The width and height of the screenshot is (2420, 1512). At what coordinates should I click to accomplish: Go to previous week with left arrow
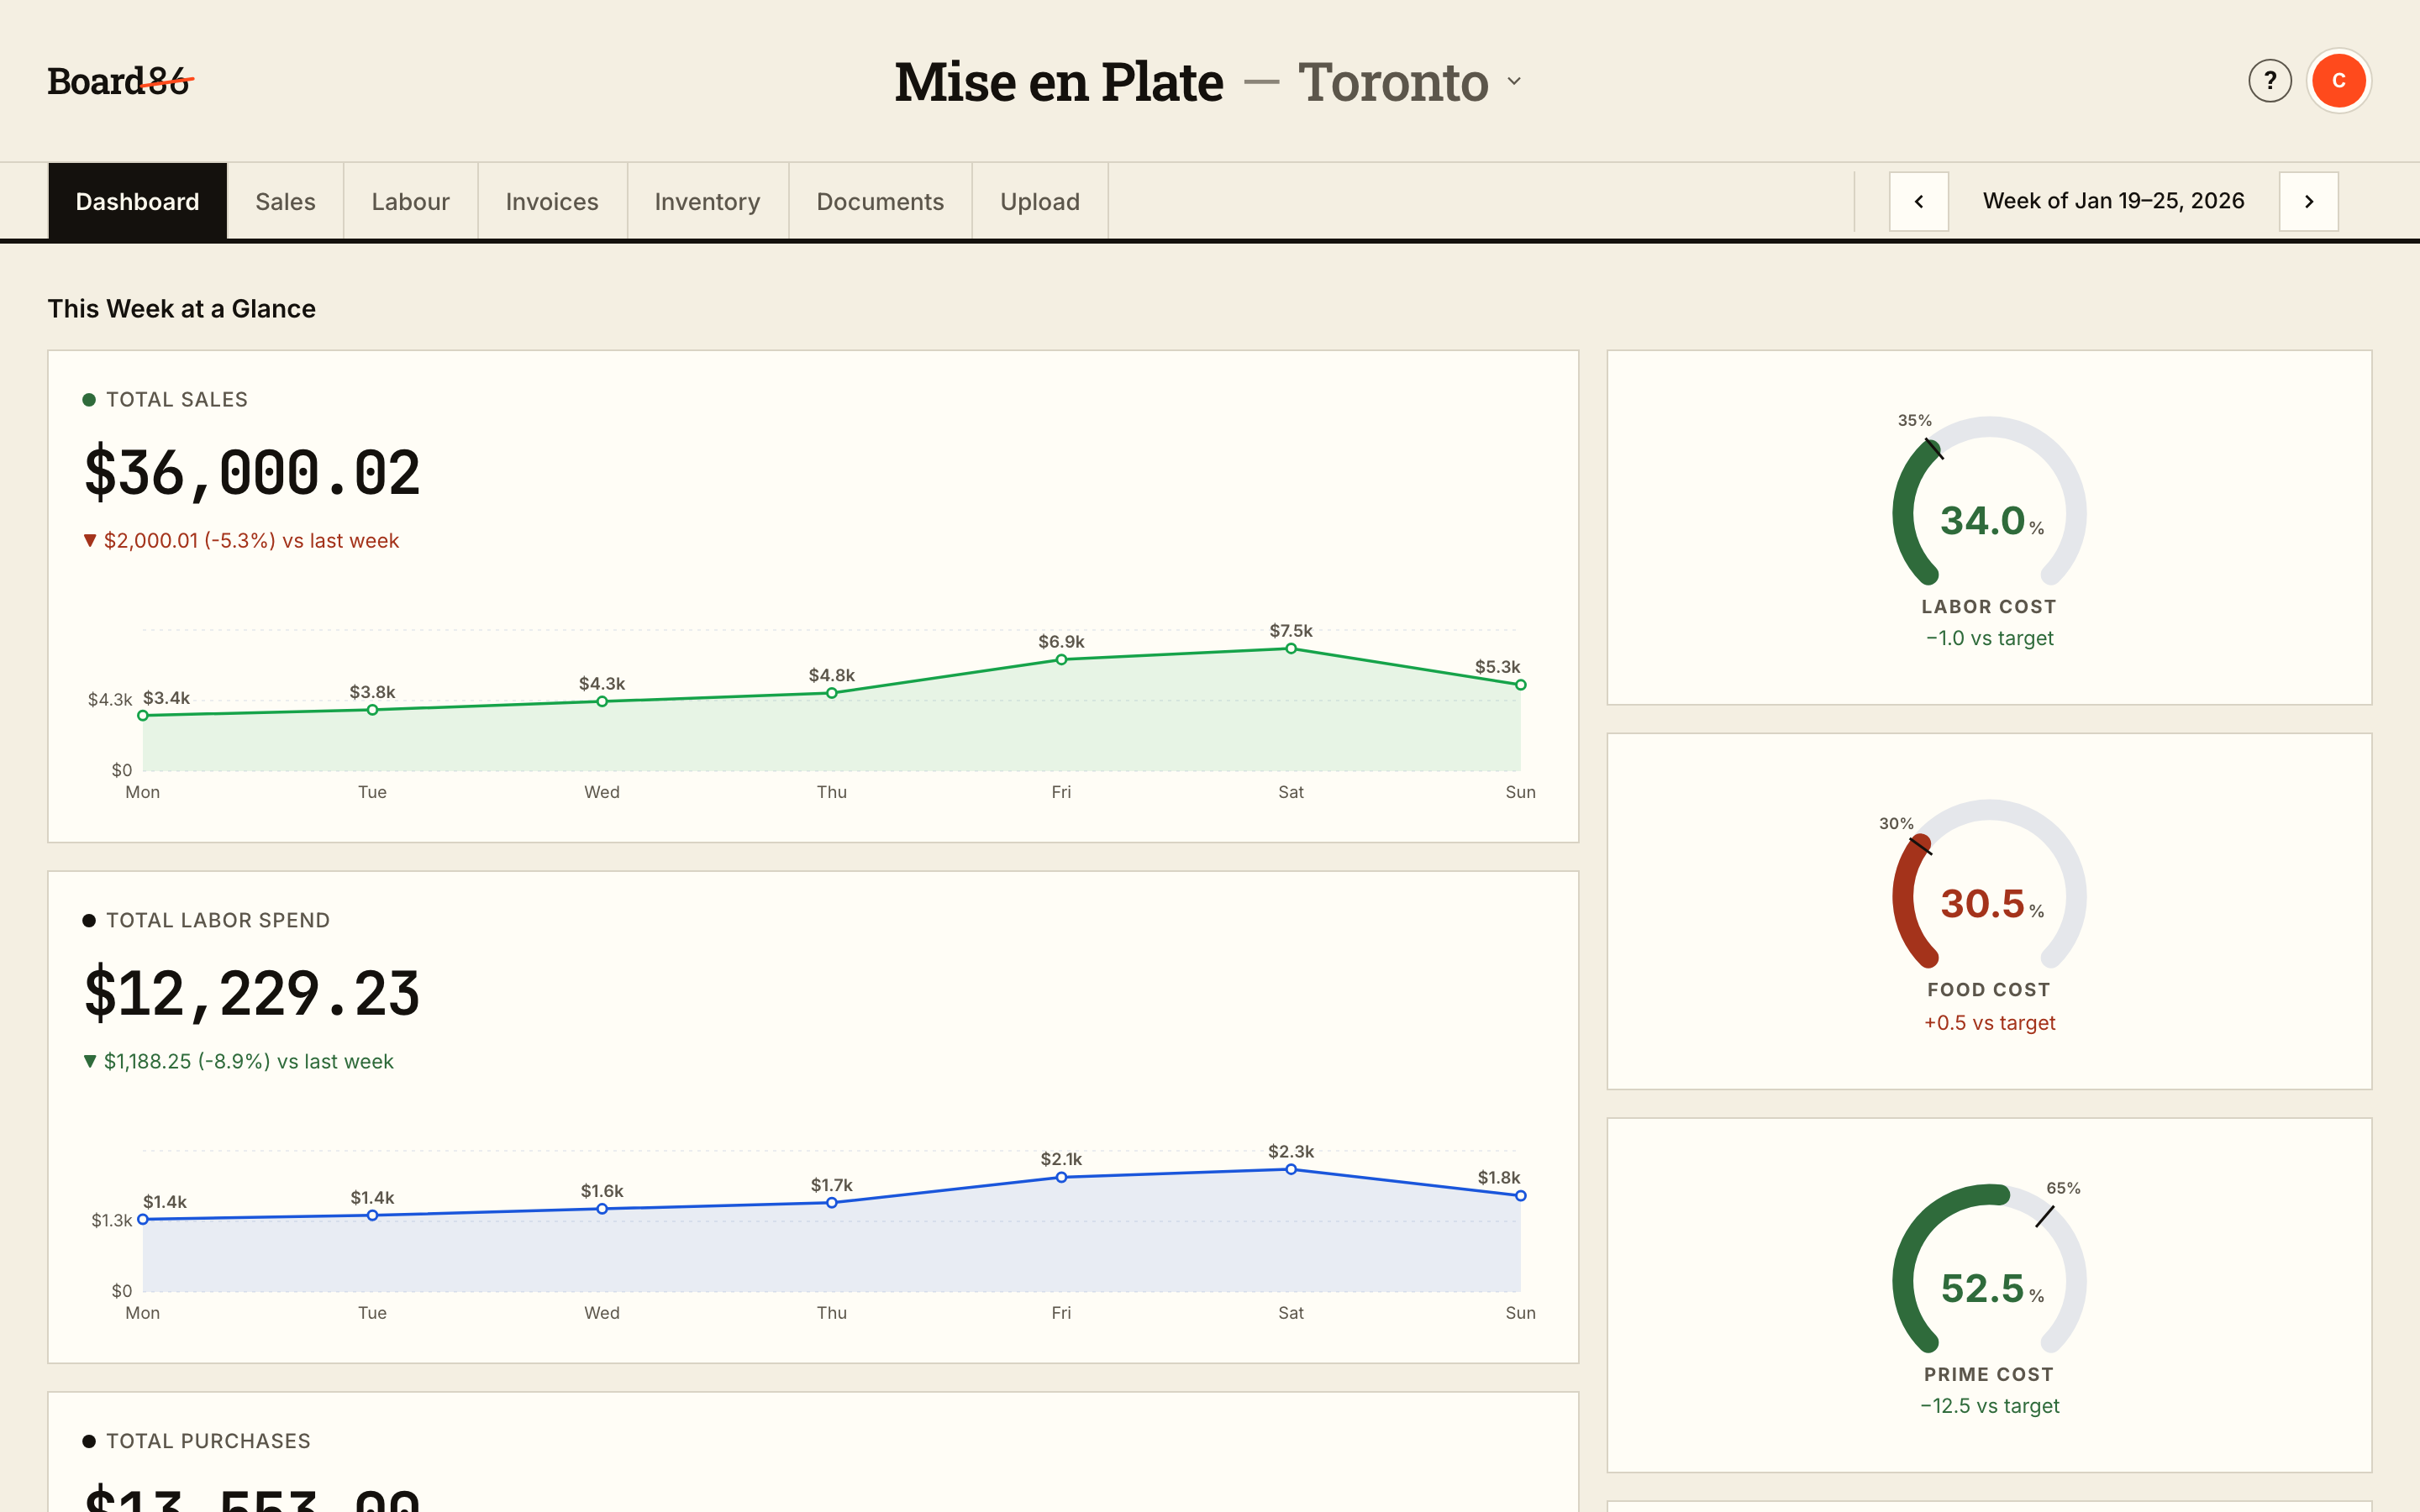click(1918, 201)
